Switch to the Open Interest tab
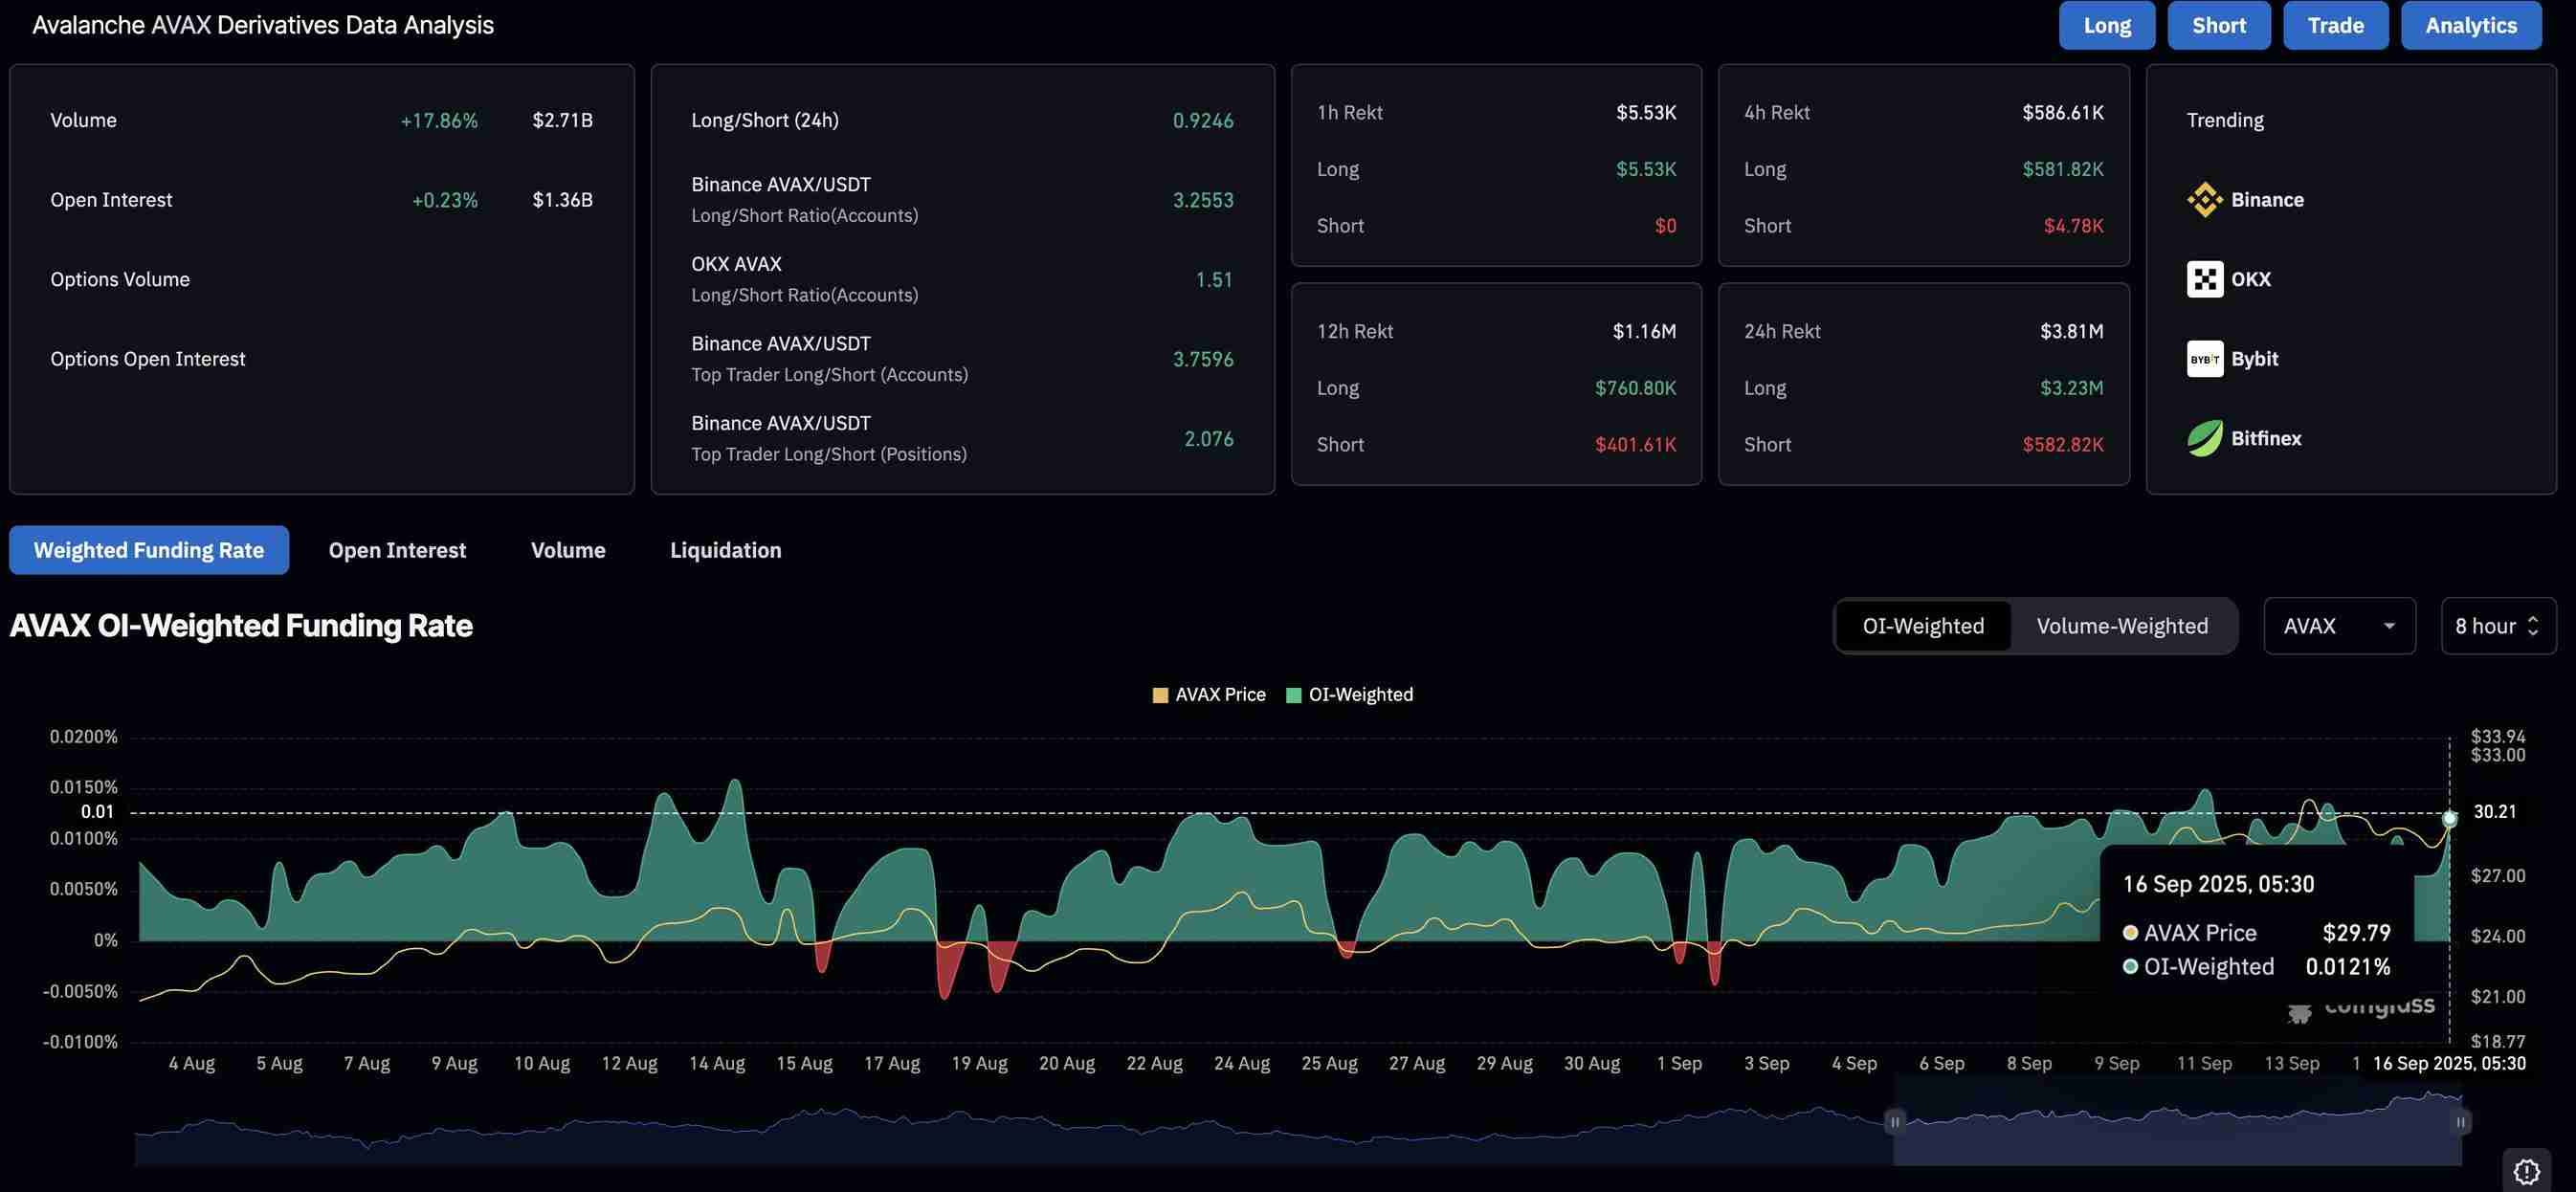Screen dimensions: 2576x1192 397,550
